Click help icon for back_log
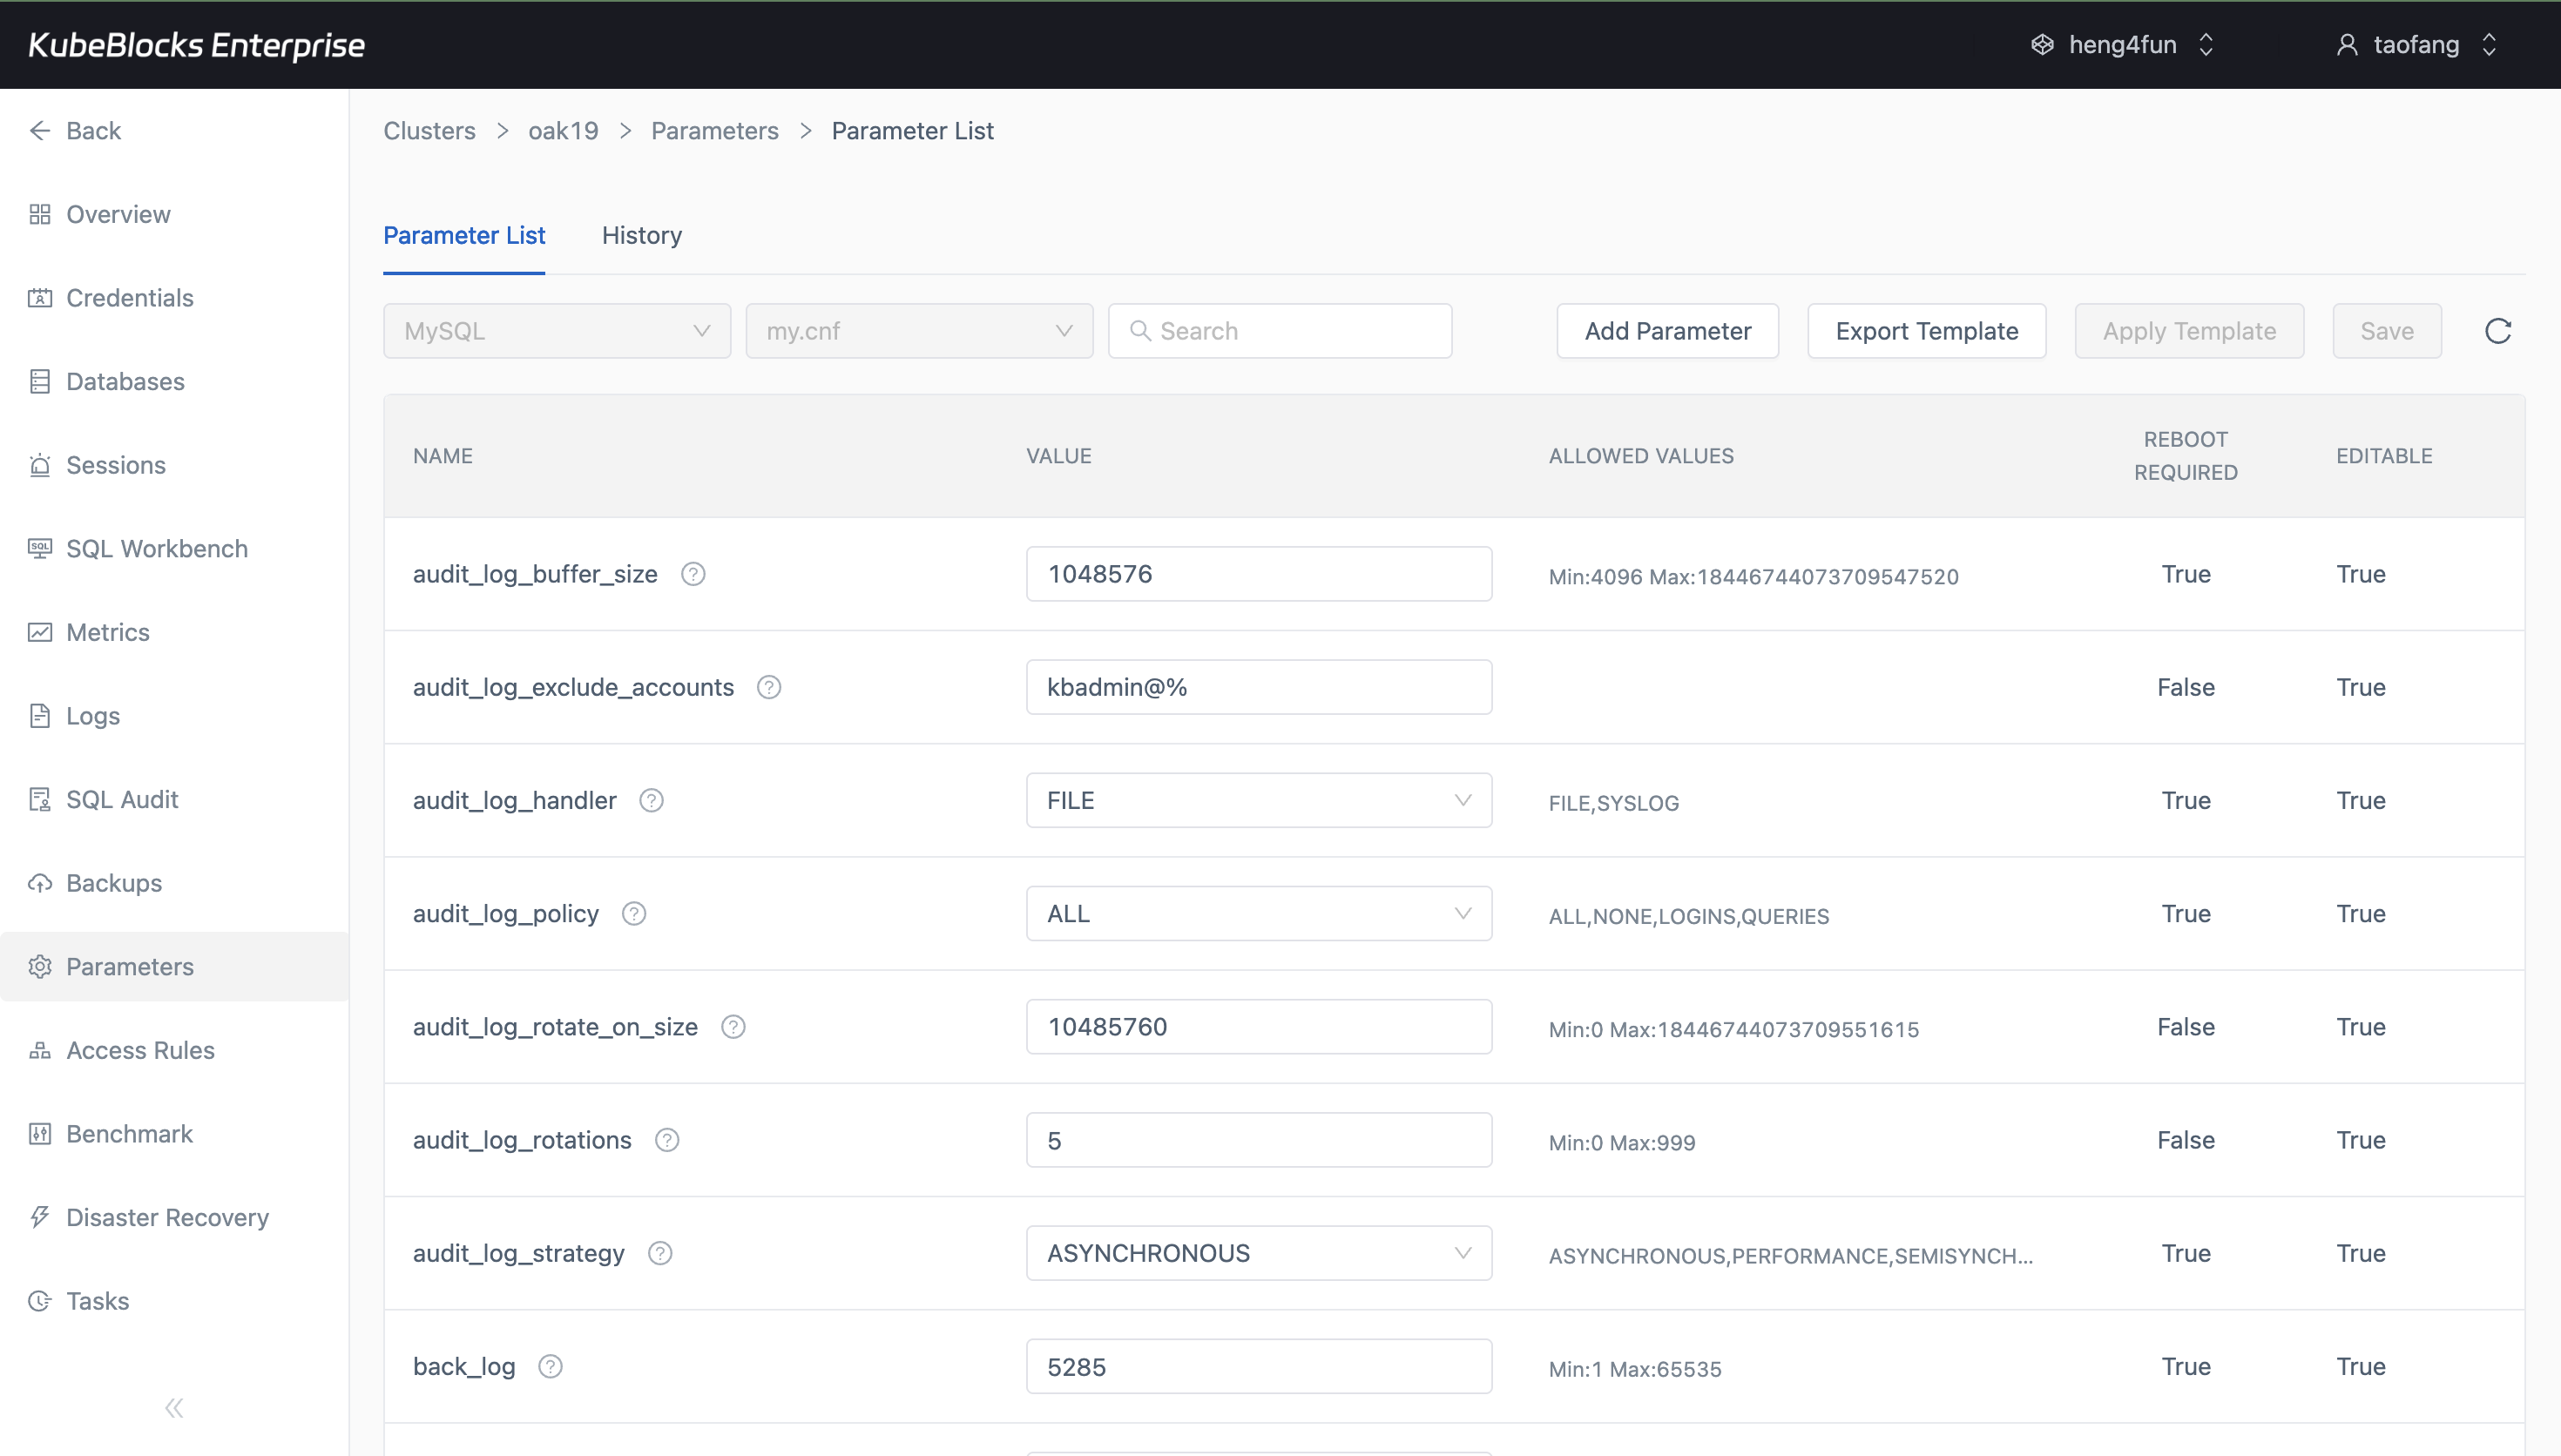Image resolution: width=2561 pixels, height=1456 pixels. click(x=551, y=1366)
